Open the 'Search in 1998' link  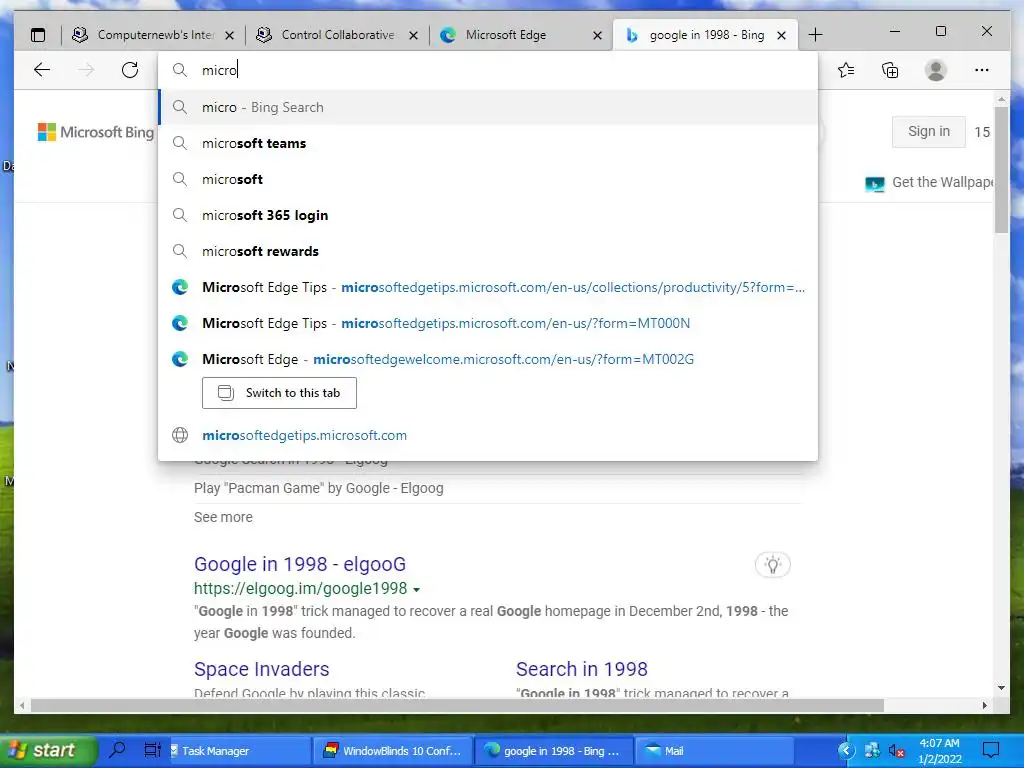point(582,669)
